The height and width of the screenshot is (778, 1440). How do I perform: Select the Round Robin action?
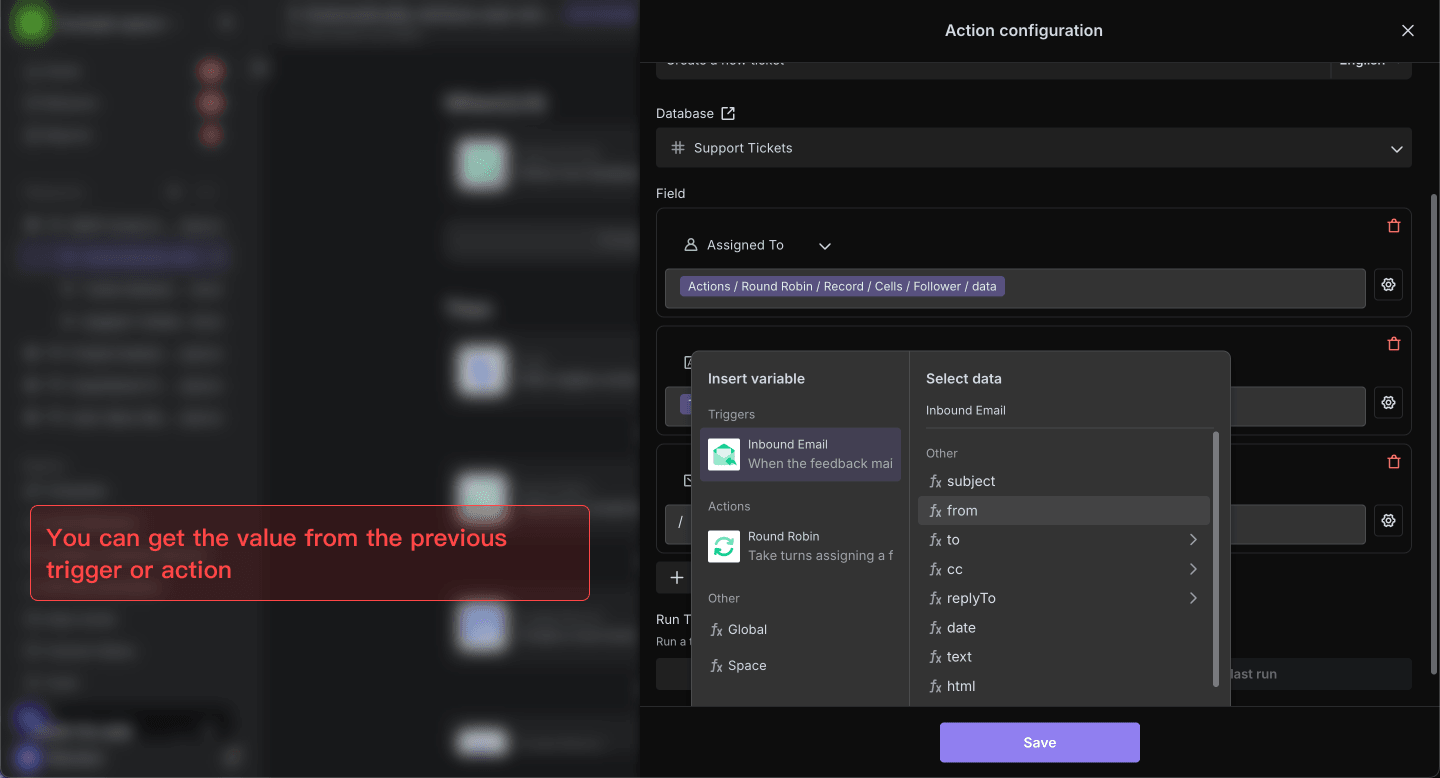pos(800,546)
